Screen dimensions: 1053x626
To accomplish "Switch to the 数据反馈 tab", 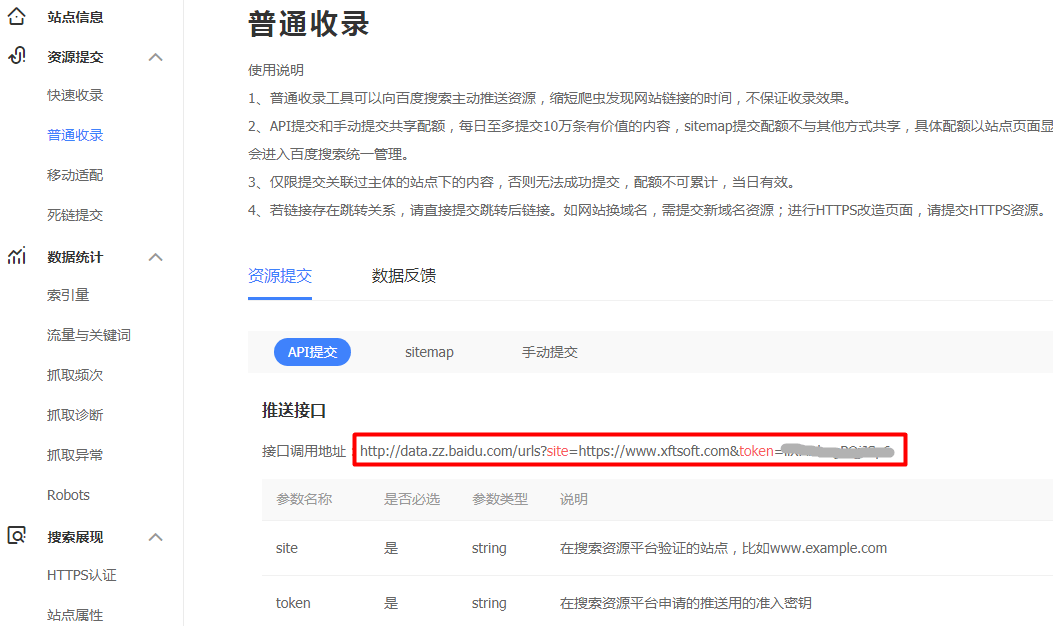I will point(404,276).
